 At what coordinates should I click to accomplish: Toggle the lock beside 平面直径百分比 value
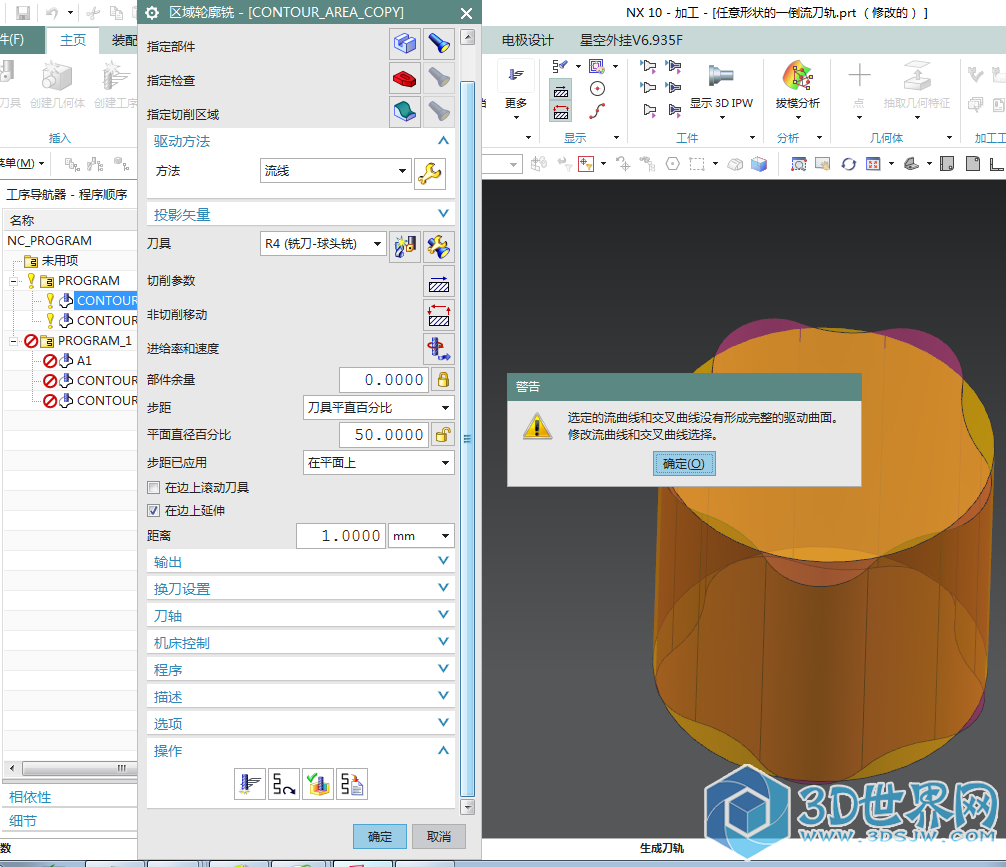443,435
